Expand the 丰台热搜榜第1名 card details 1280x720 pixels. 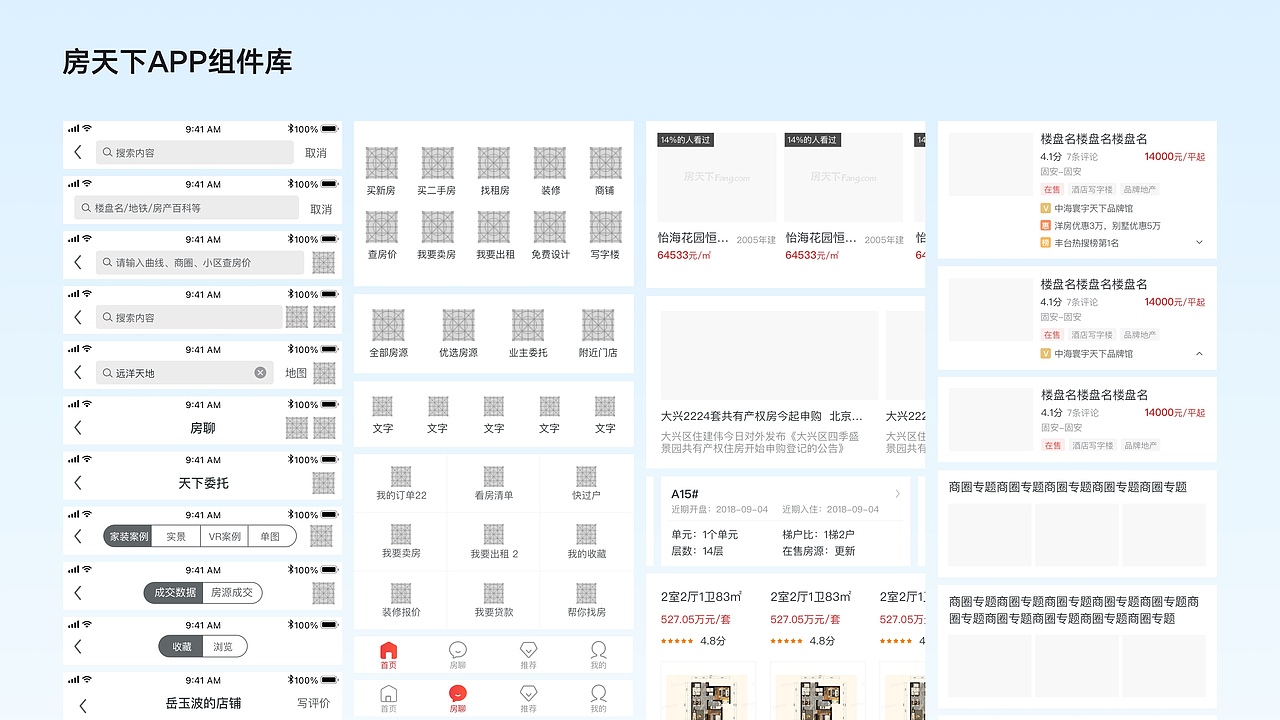coord(1197,242)
